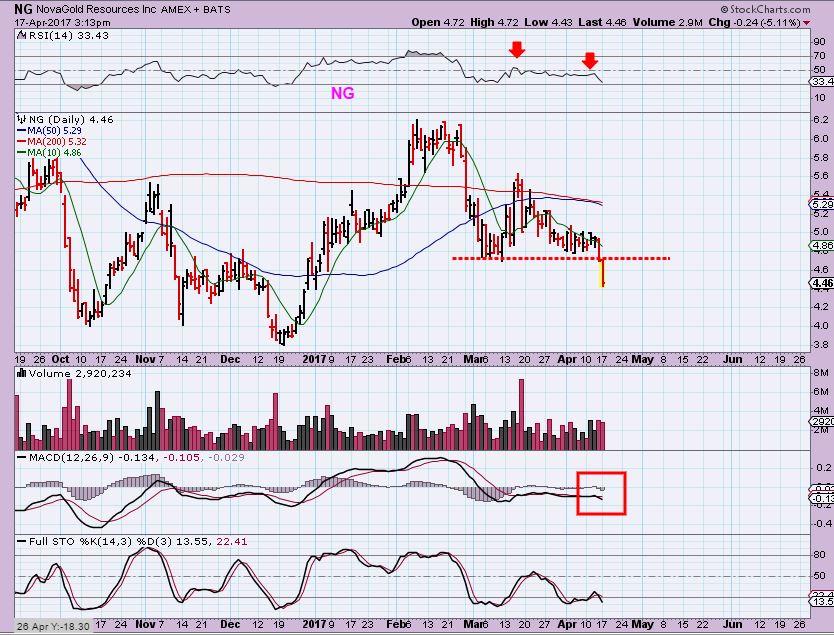Viewport: 834px width, 635px height.
Task: Click 'May' on the bottom stochastic date axis
Action: [x=643, y=624]
